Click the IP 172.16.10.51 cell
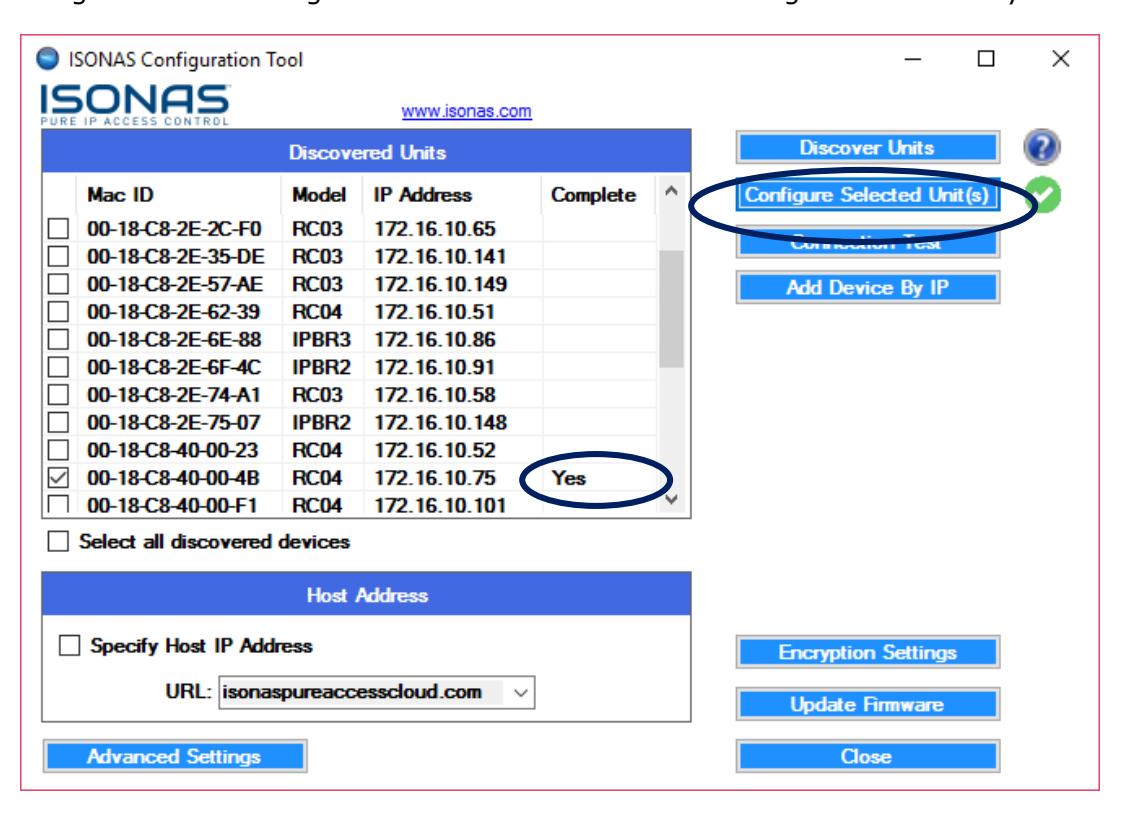The height and width of the screenshot is (817, 1122). point(434,312)
